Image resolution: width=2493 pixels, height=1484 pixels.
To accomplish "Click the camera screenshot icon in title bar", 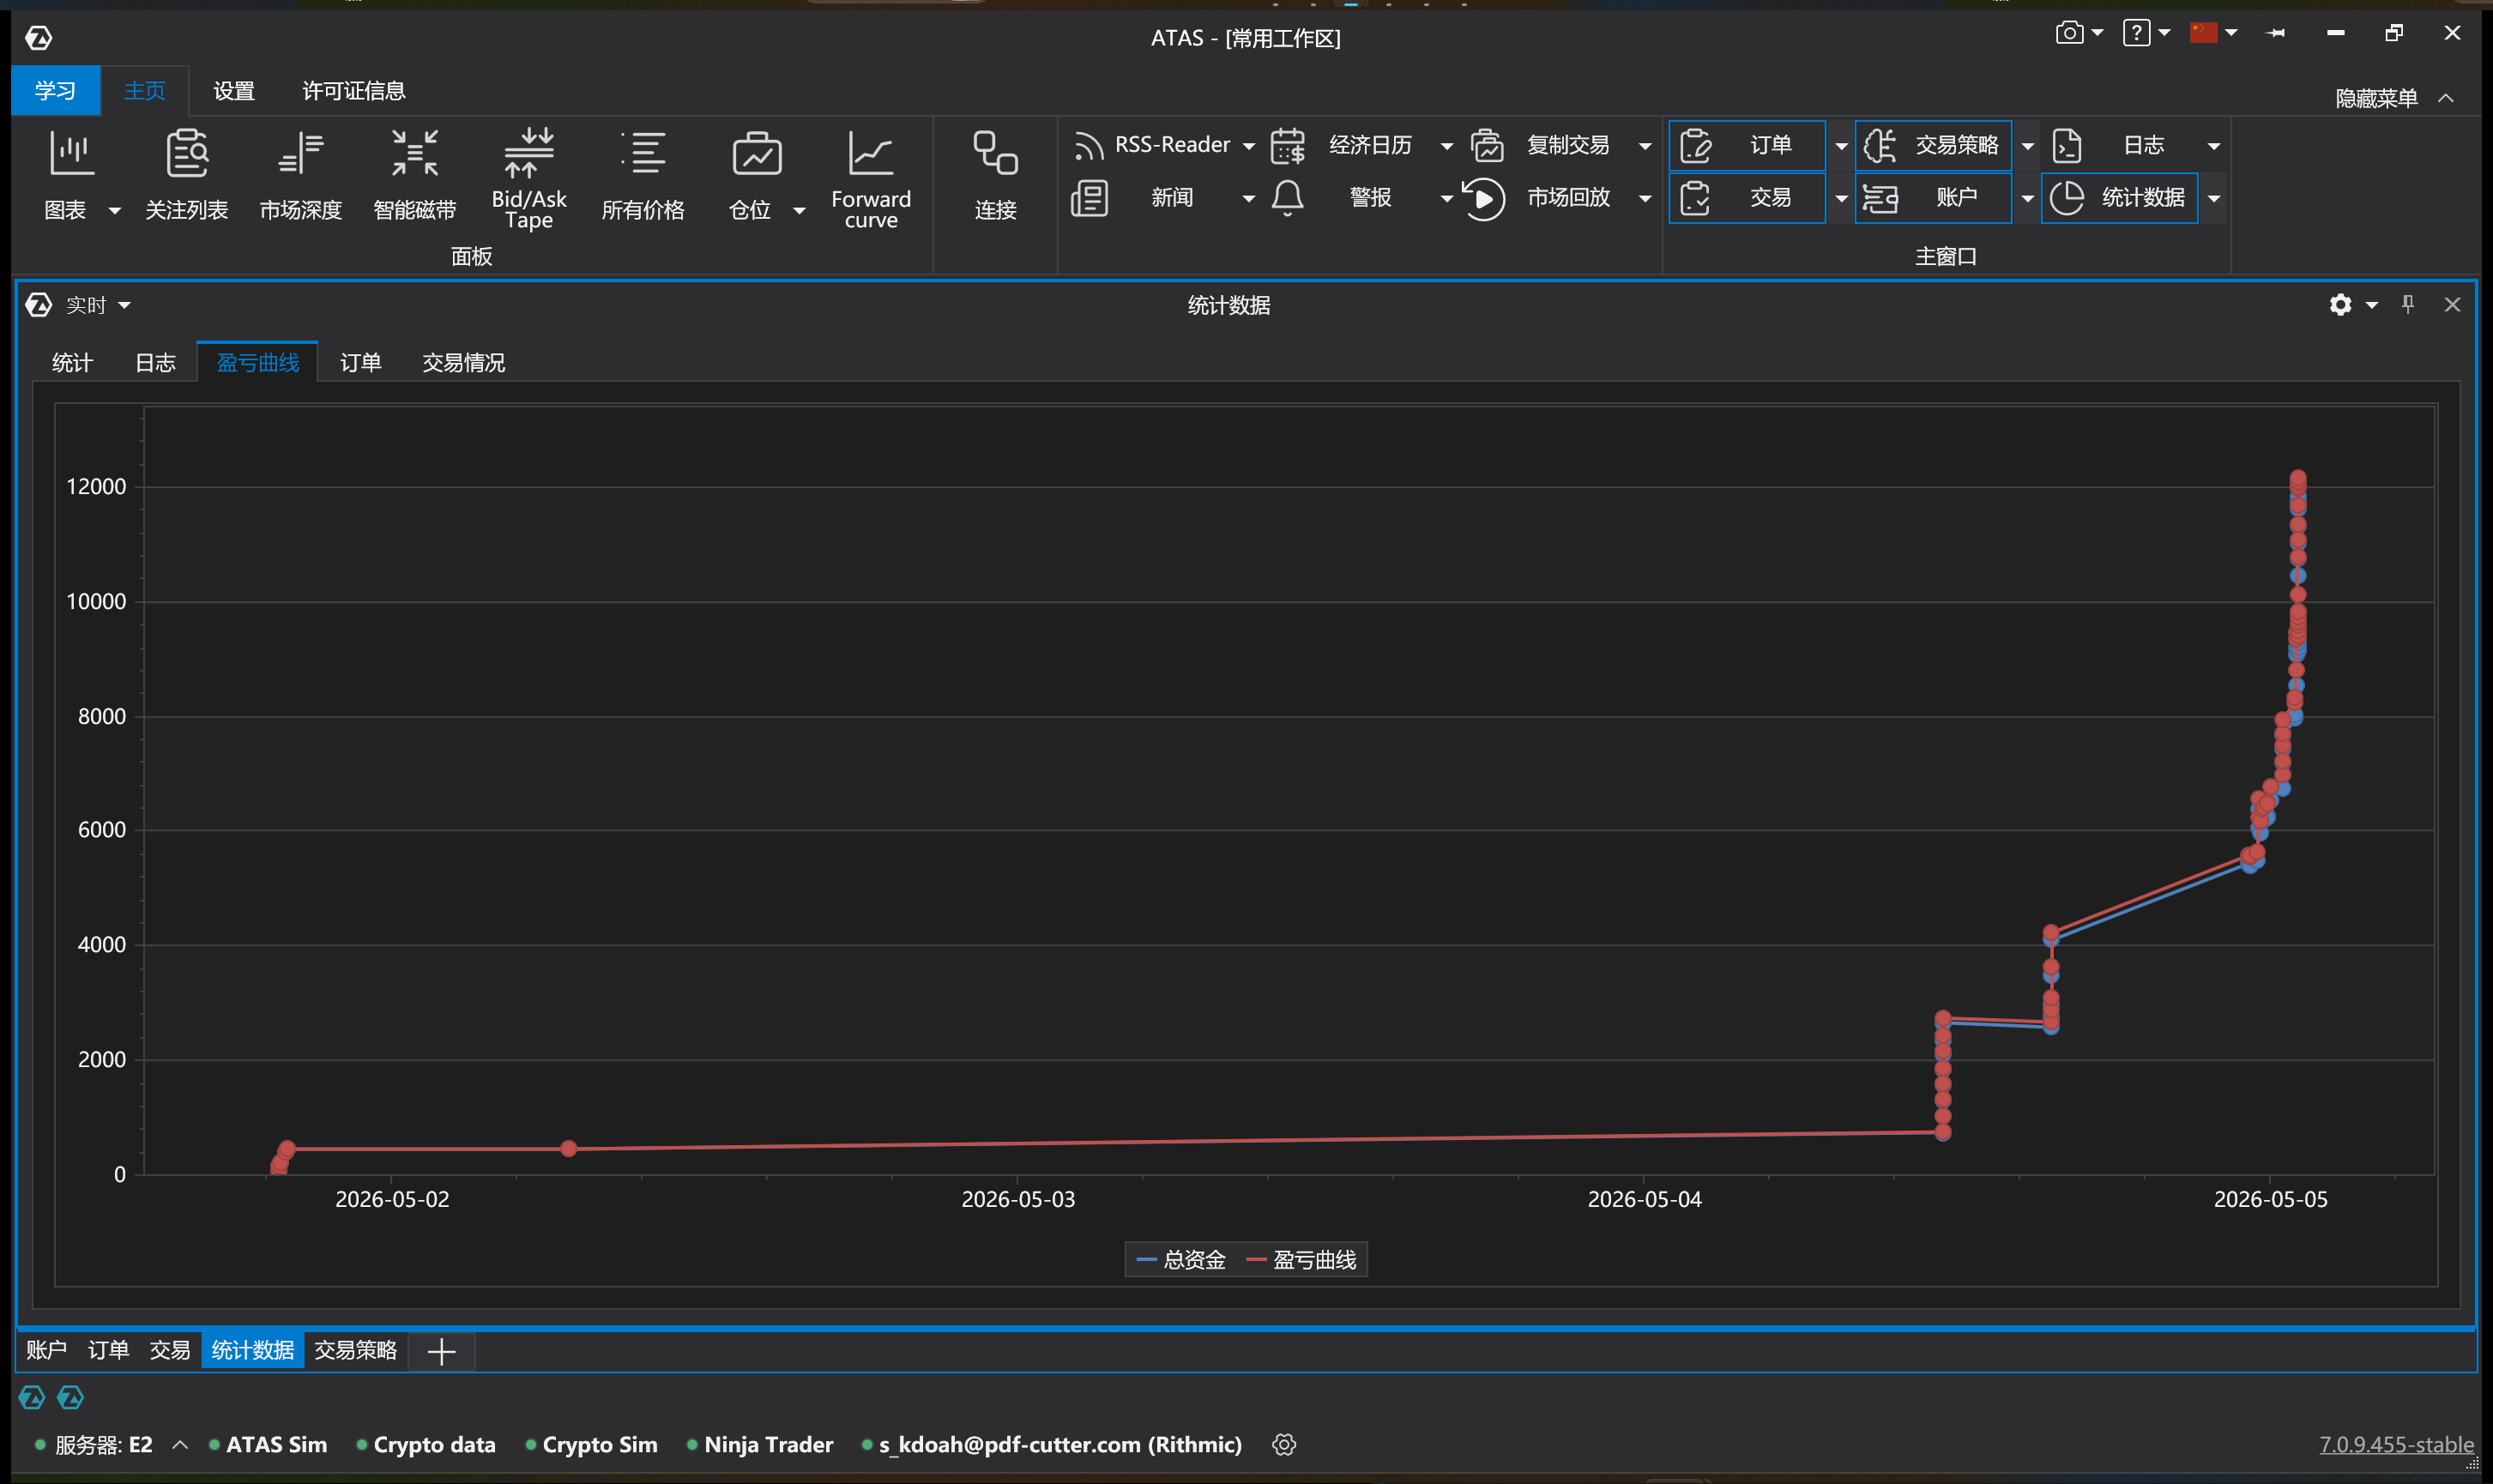I will (2069, 33).
